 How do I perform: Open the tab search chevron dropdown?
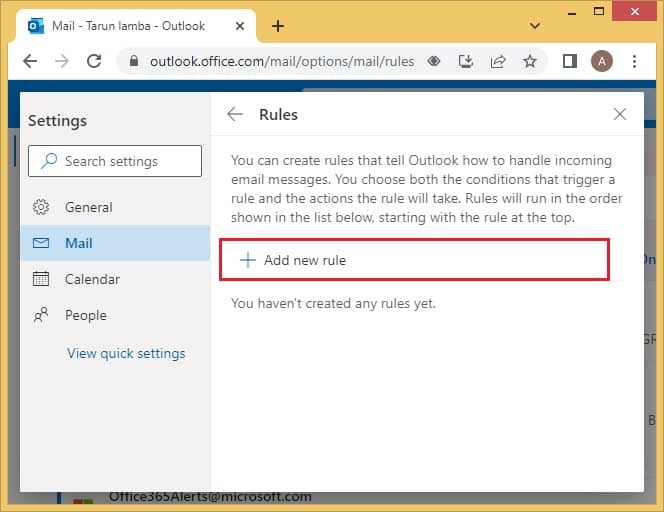click(x=535, y=26)
